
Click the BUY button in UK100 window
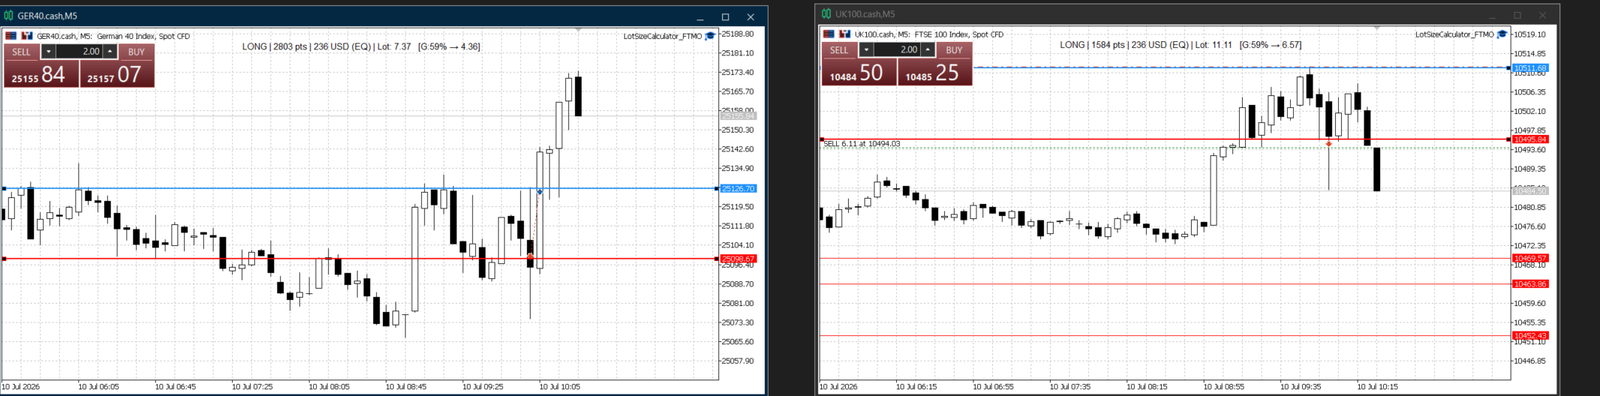click(x=954, y=50)
